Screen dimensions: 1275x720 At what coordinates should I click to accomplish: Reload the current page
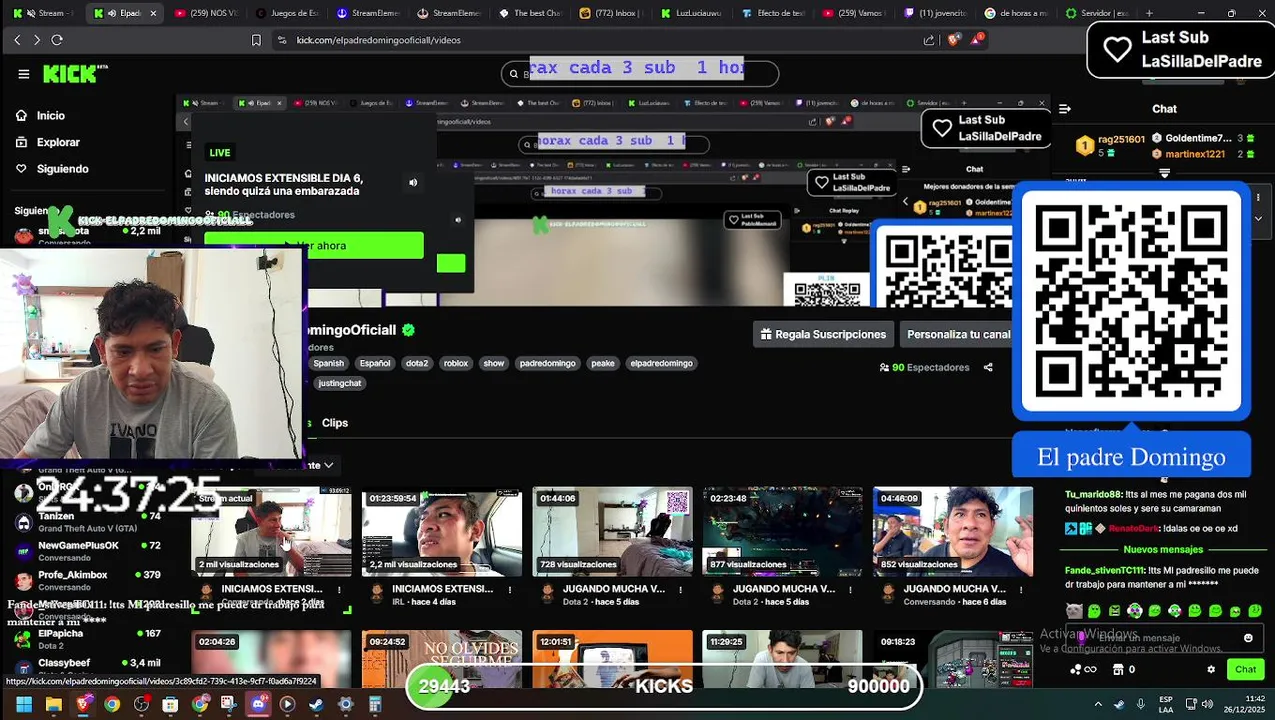[57, 40]
